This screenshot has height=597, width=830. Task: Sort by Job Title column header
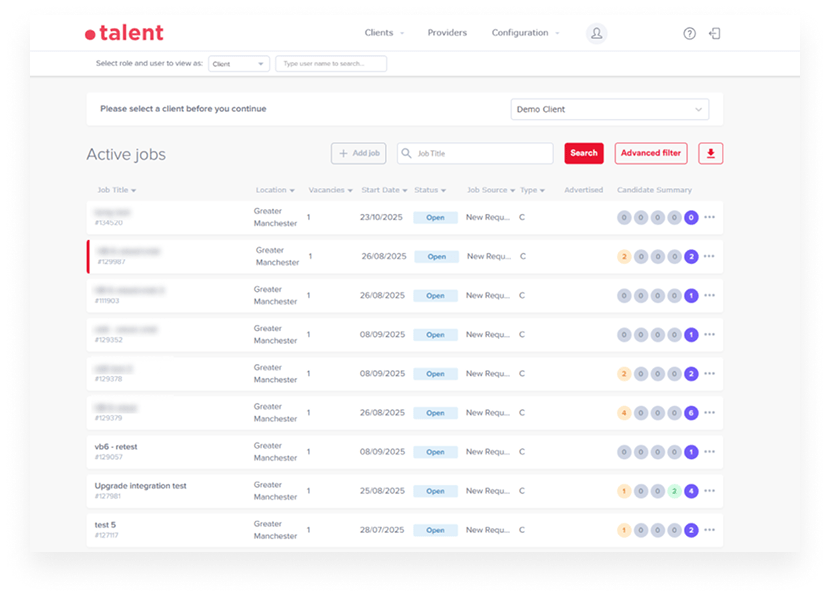click(x=116, y=190)
